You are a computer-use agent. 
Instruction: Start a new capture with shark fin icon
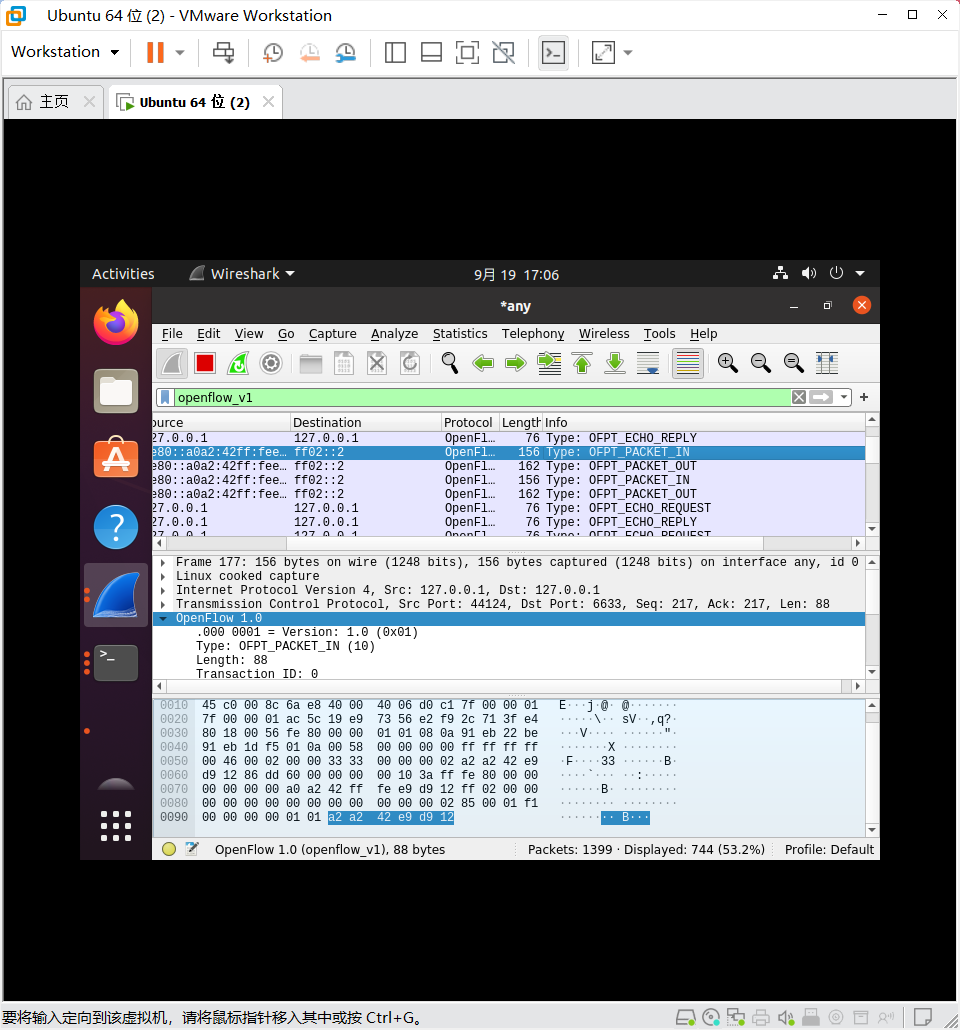172,363
